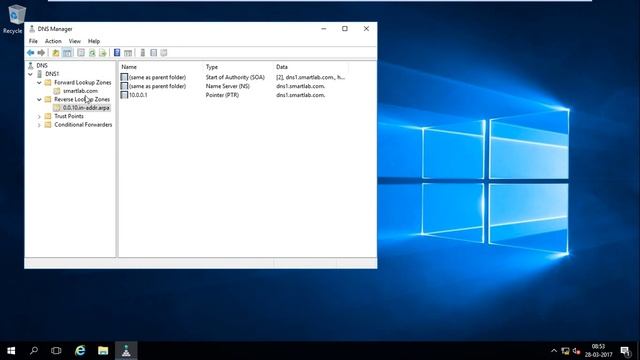Click the record icon next to 10.0.0.1
The image size is (640, 360).
coord(124,95)
